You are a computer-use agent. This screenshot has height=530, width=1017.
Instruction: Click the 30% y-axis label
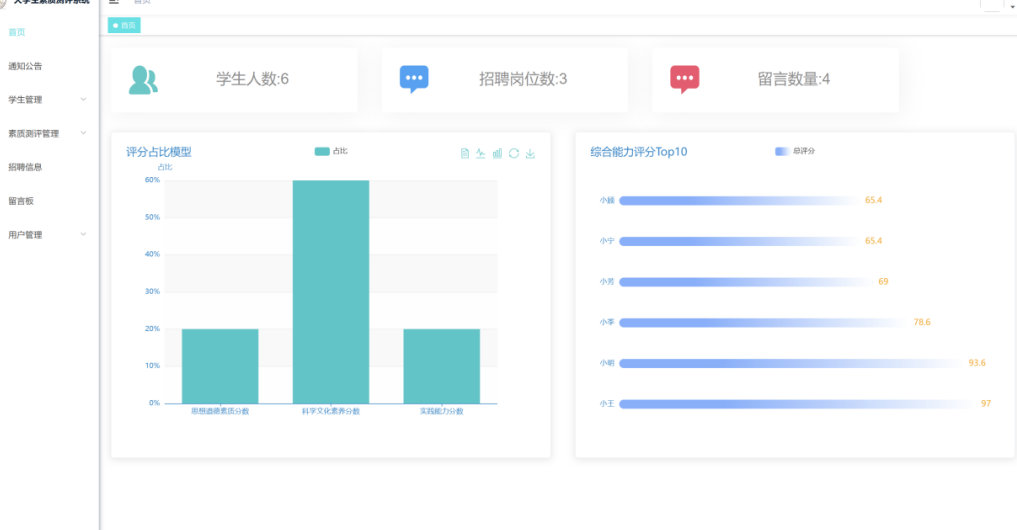pos(152,291)
